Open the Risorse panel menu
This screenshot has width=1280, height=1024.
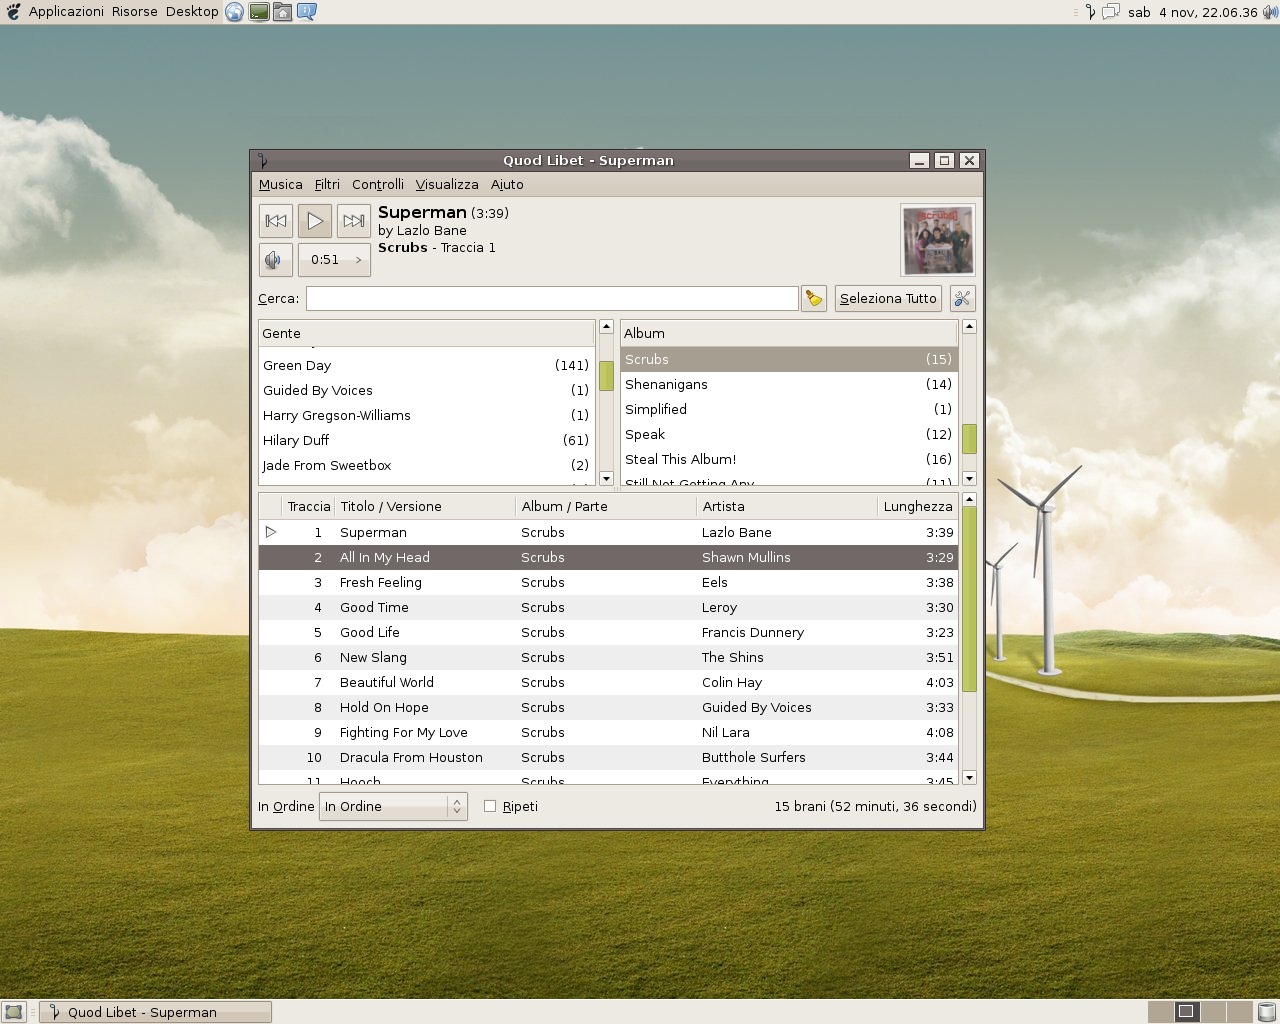tap(135, 12)
